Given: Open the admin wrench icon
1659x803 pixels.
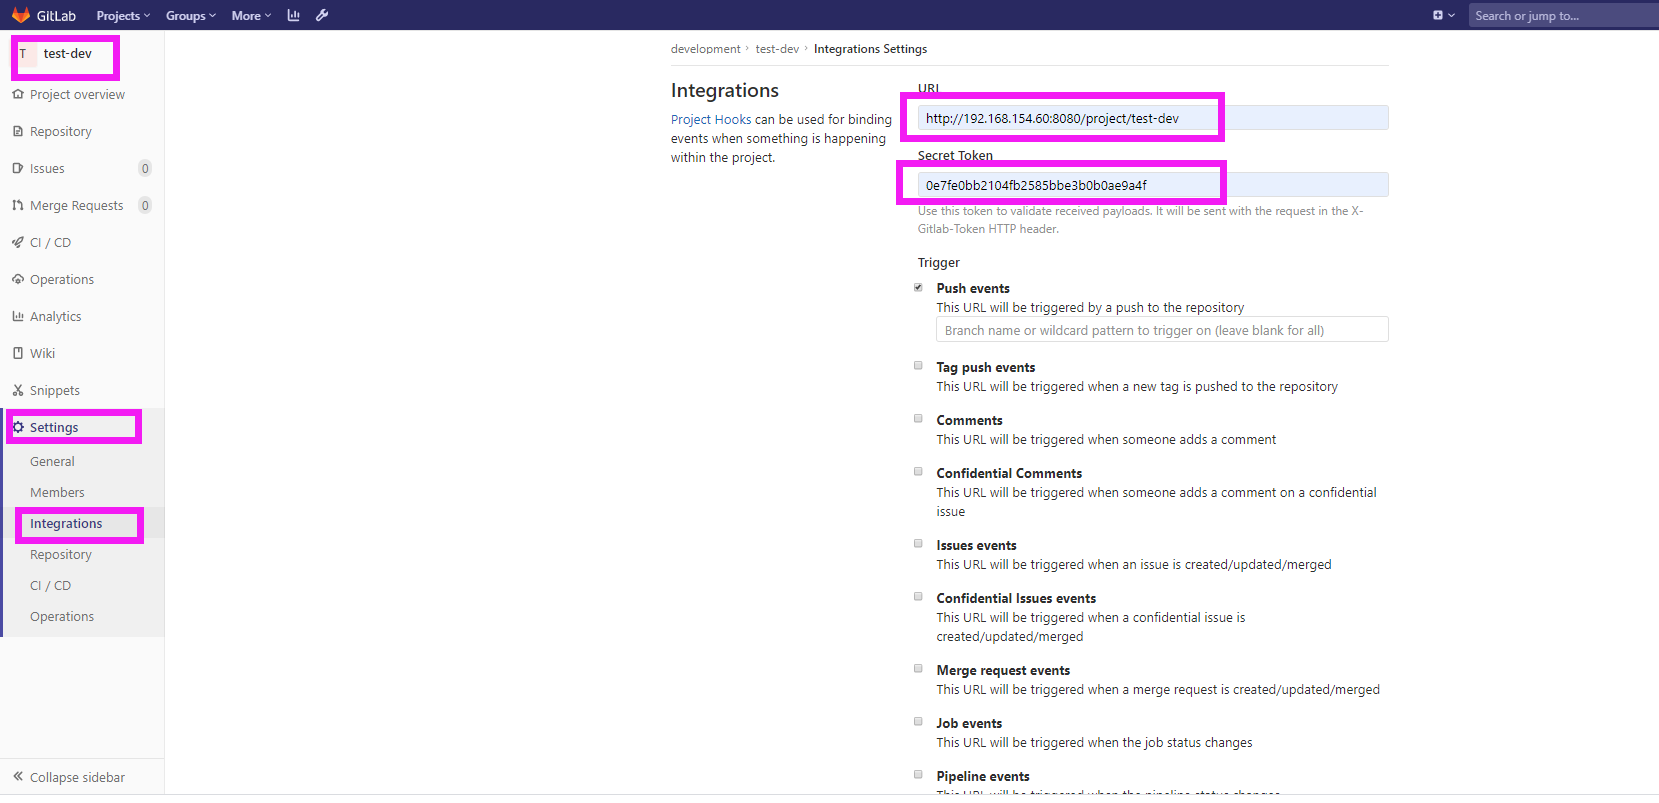Looking at the screenshot, I should (x=322, y=15).
